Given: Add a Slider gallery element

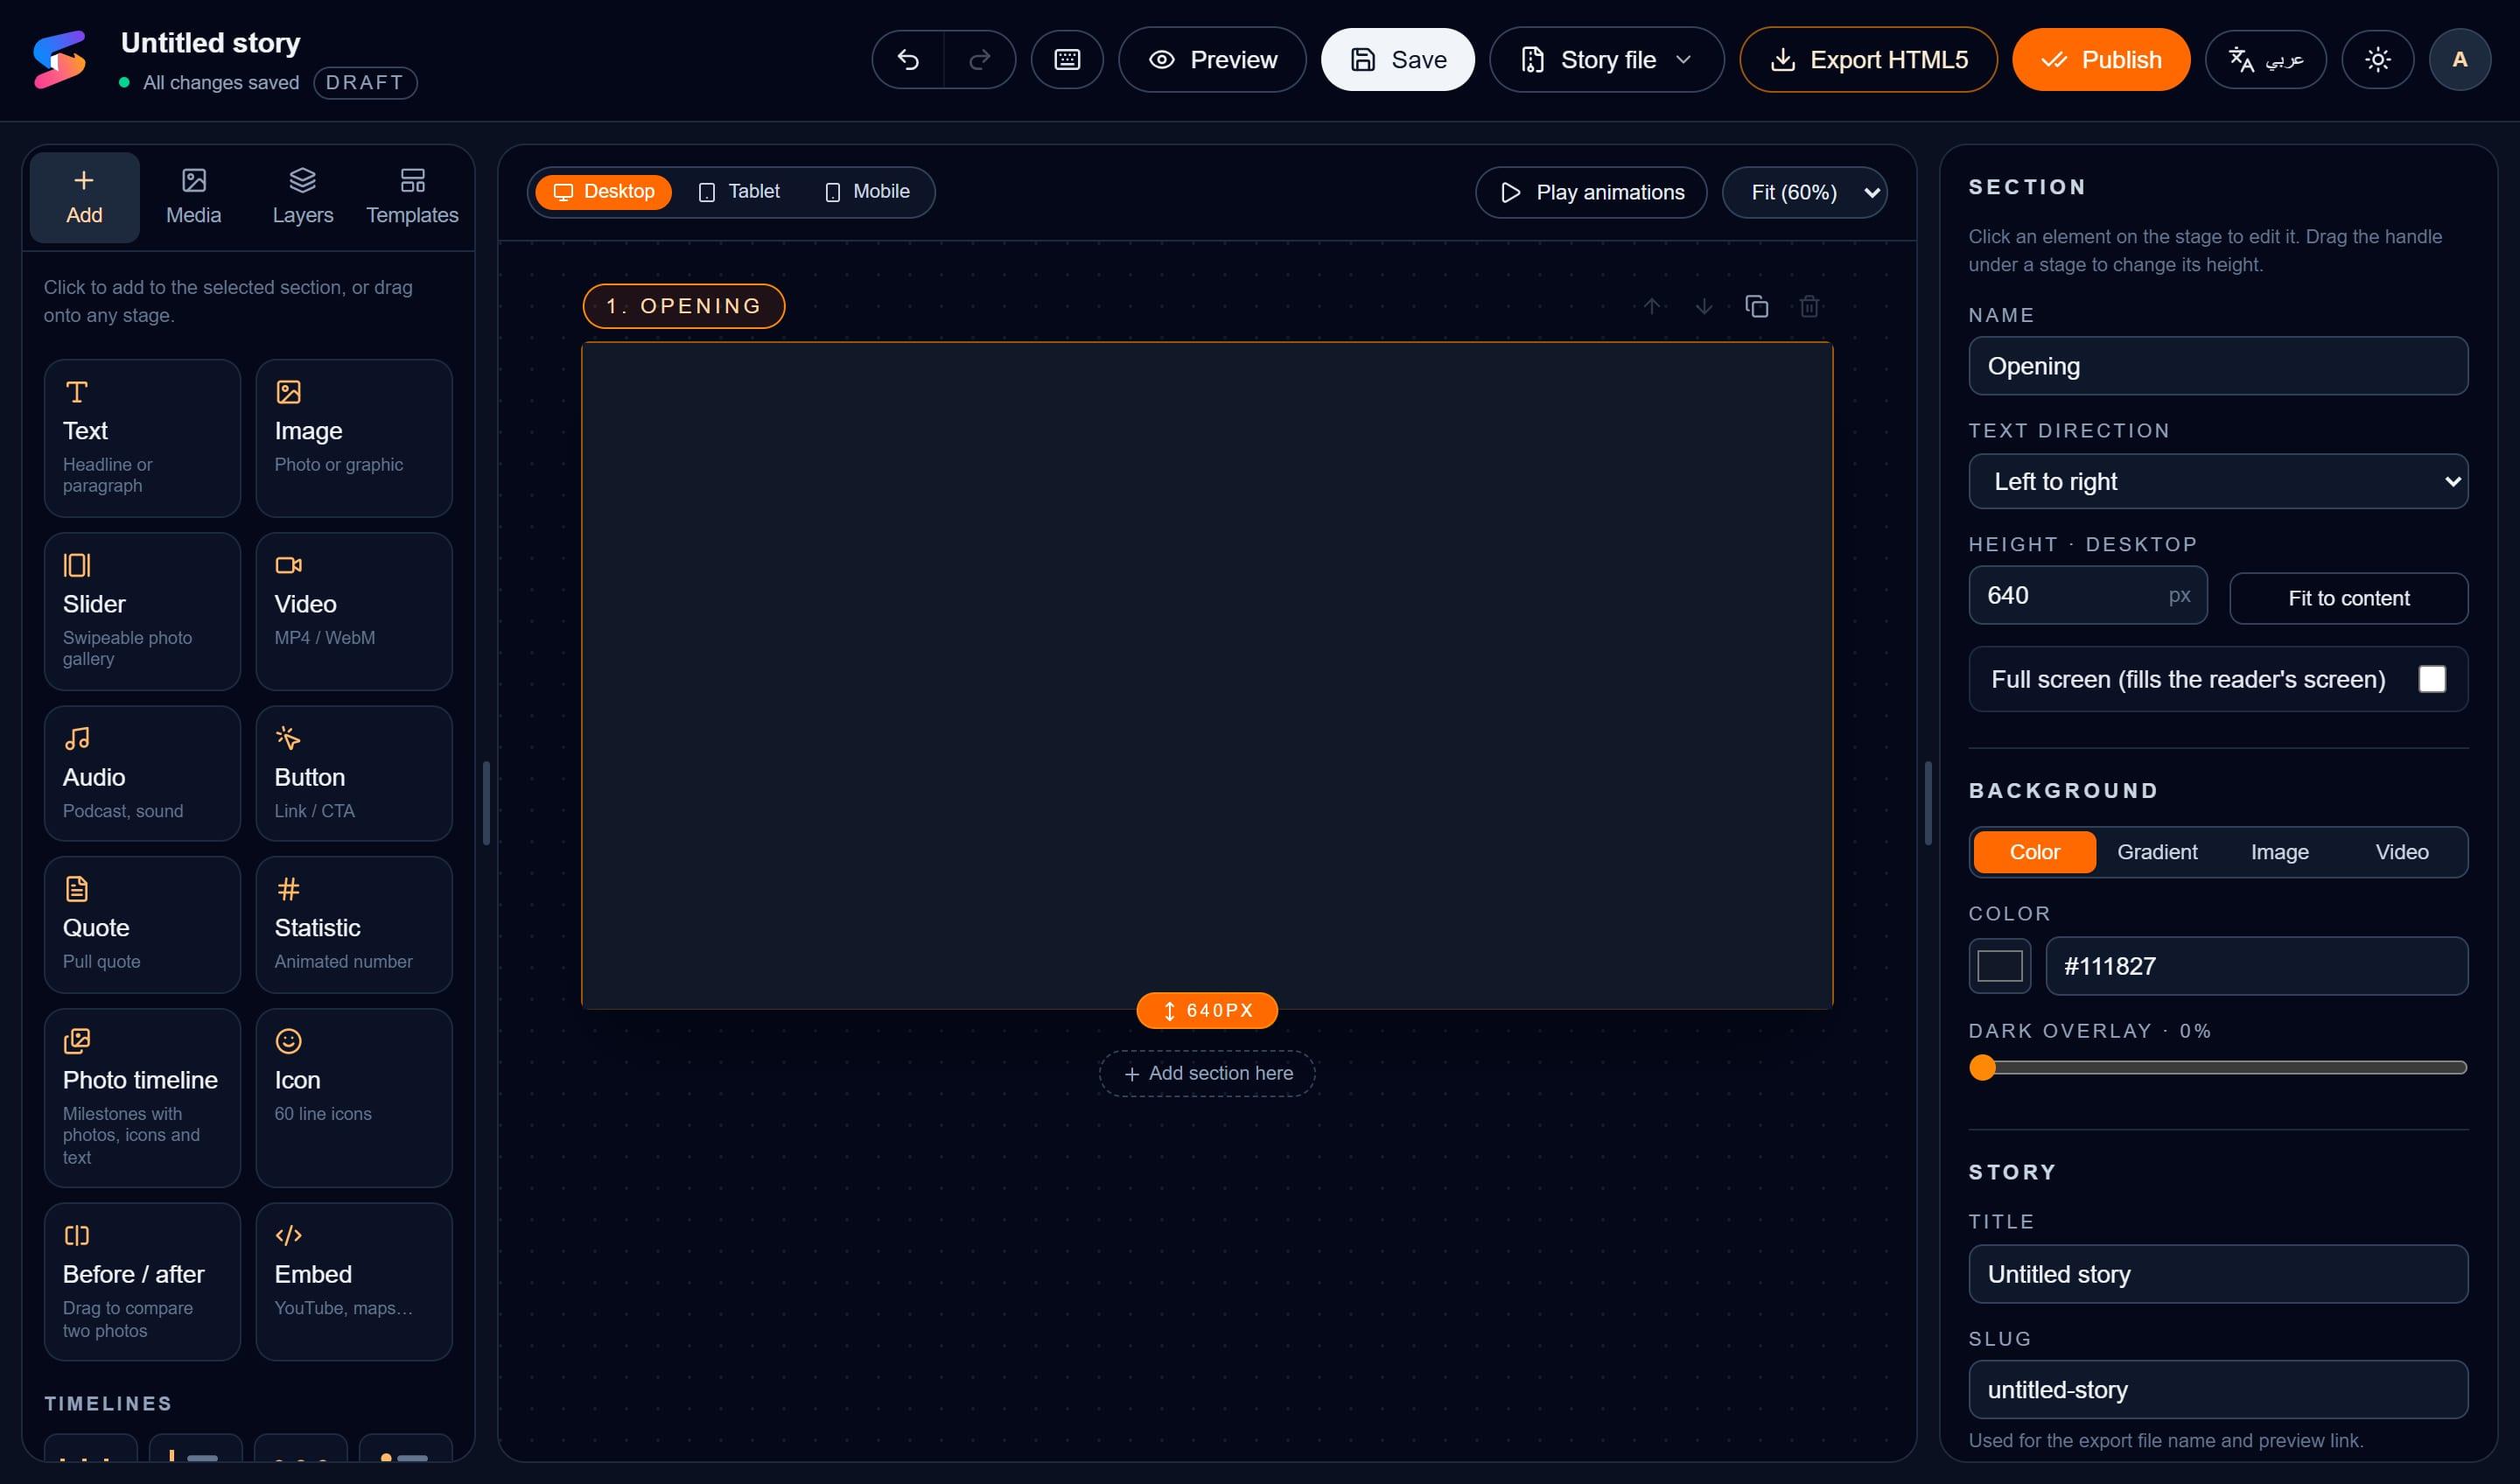Looking at the screenshot, I should coord(142,611).
